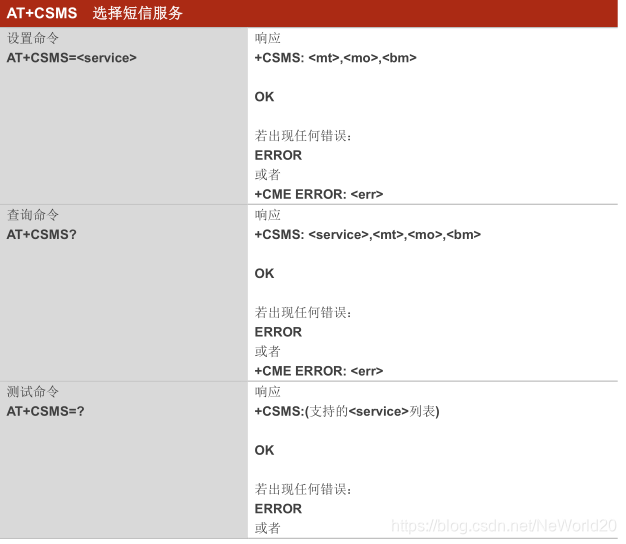Viewport: 626px width, 544px height.
Task: Click the header title "AT+CSMS 选择短信服务"
Action: point(95,13)
